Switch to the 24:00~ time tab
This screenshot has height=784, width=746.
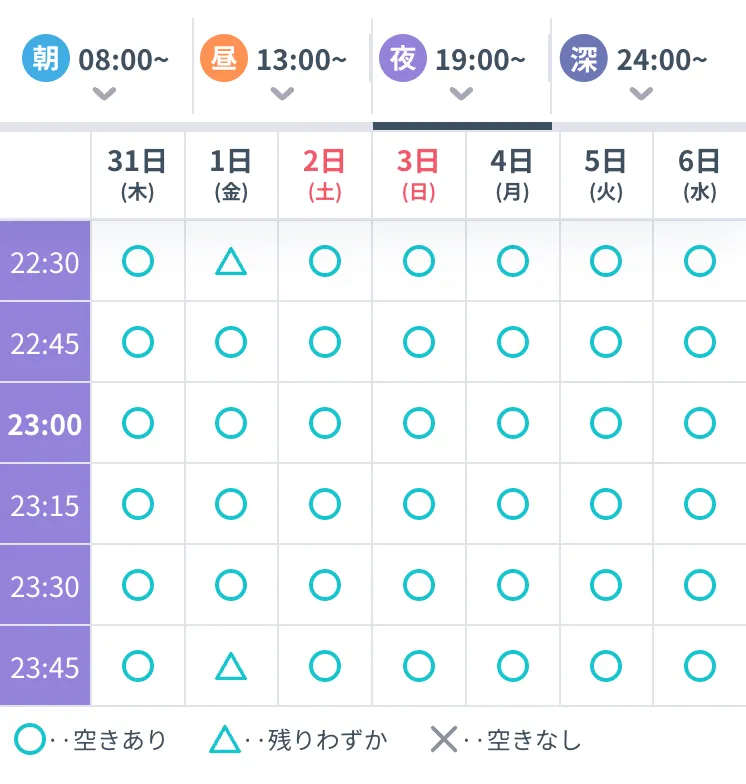pyautogui.click(x=649, y=66)
